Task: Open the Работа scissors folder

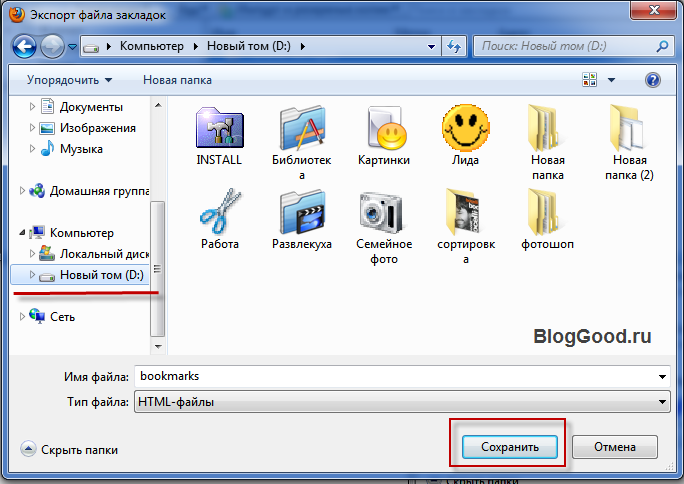Action: point(219,219)
